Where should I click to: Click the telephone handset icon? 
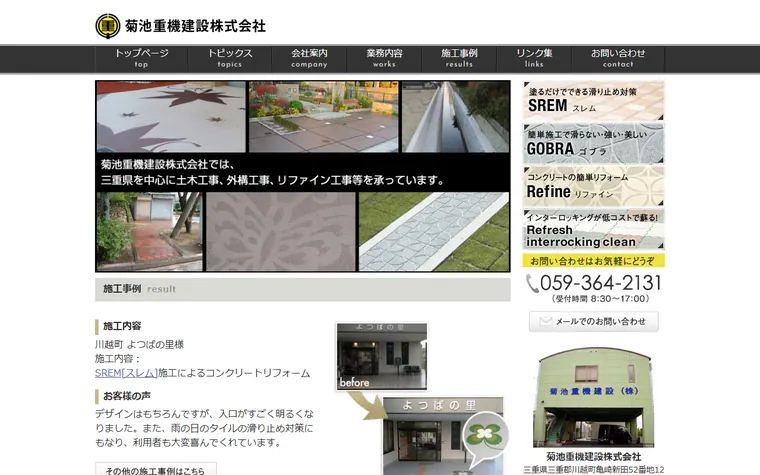click(532, 284)
